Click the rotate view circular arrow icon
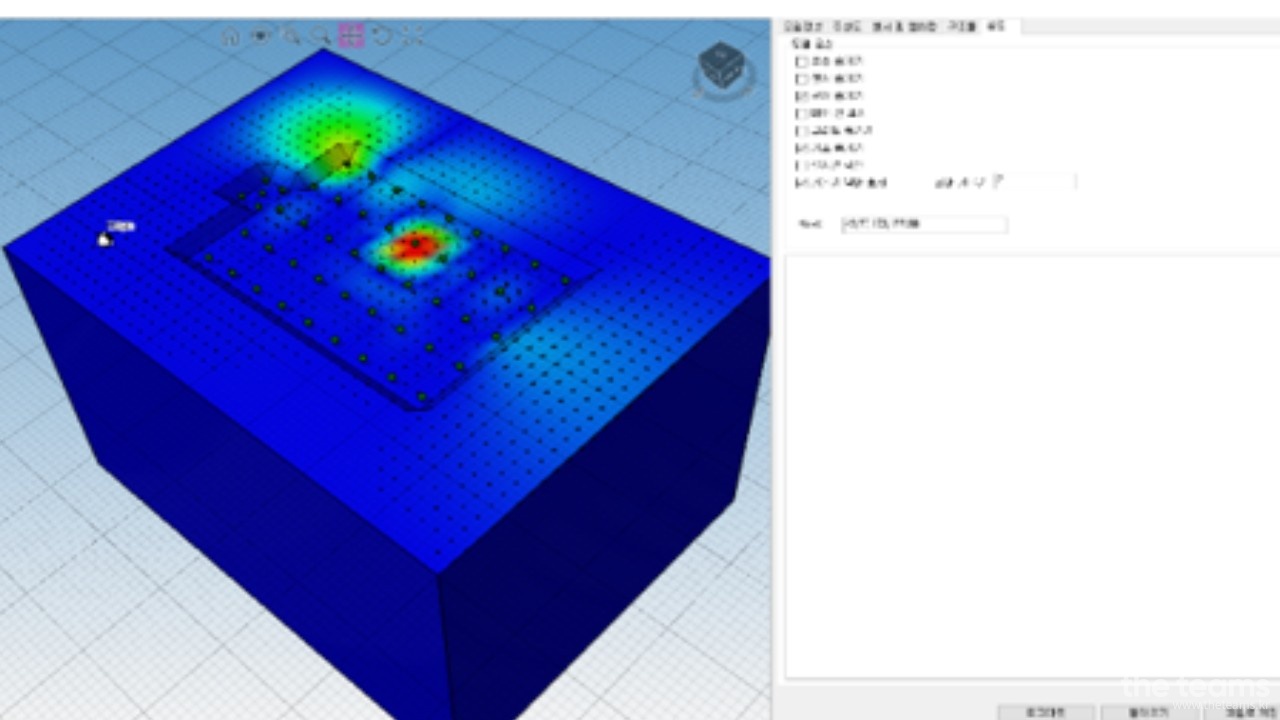Screen dimensions: 1280x720 click(x=382, y=37)
